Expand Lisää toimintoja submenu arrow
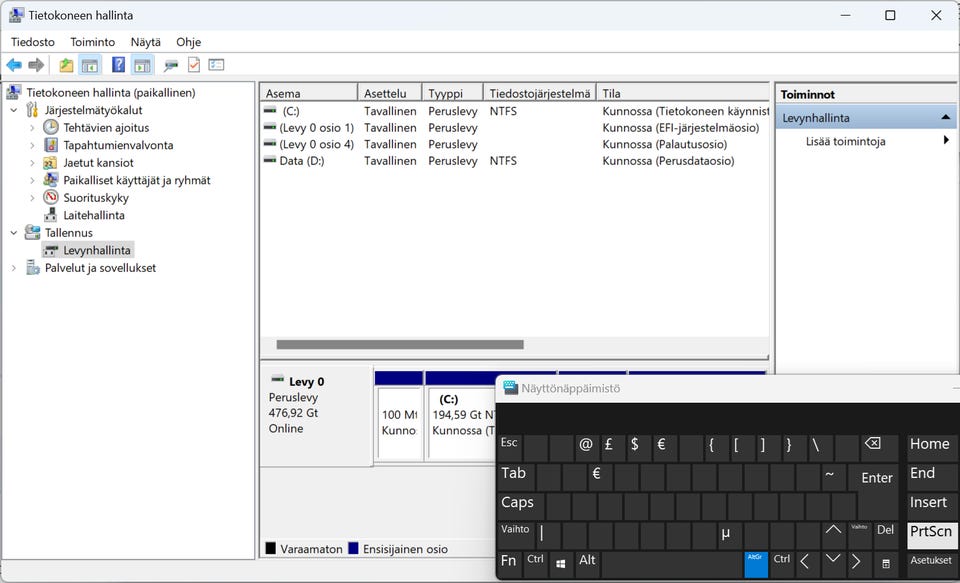 click(x=946, y=141)
